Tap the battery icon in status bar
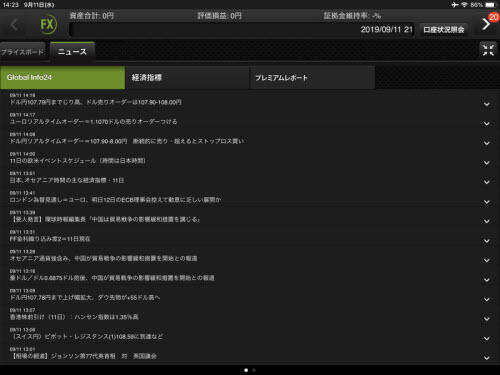This screenshot has width=500, height=375. (x=490, y=5)
